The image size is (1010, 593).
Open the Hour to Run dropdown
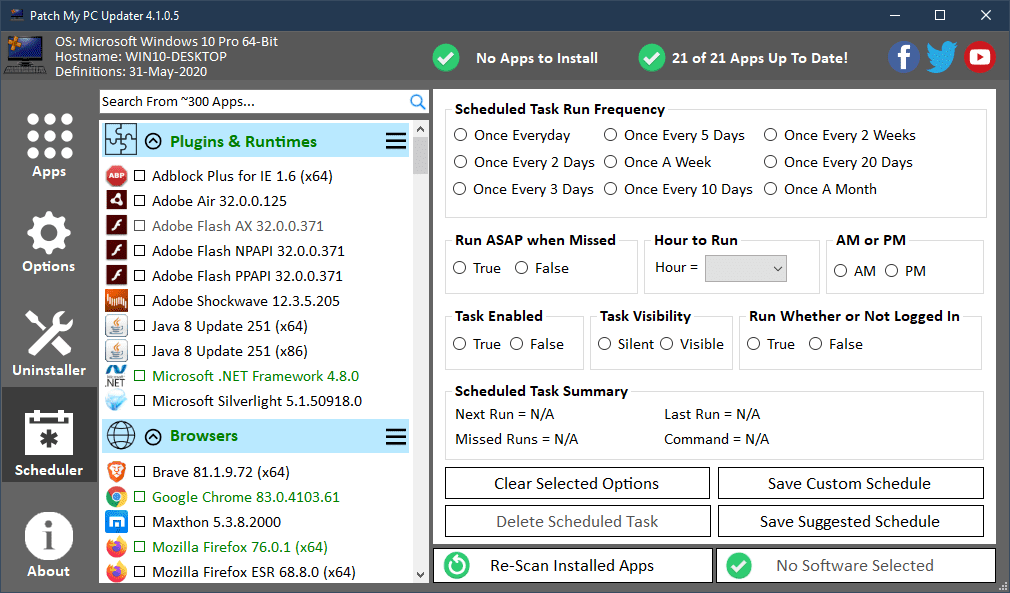746,268
